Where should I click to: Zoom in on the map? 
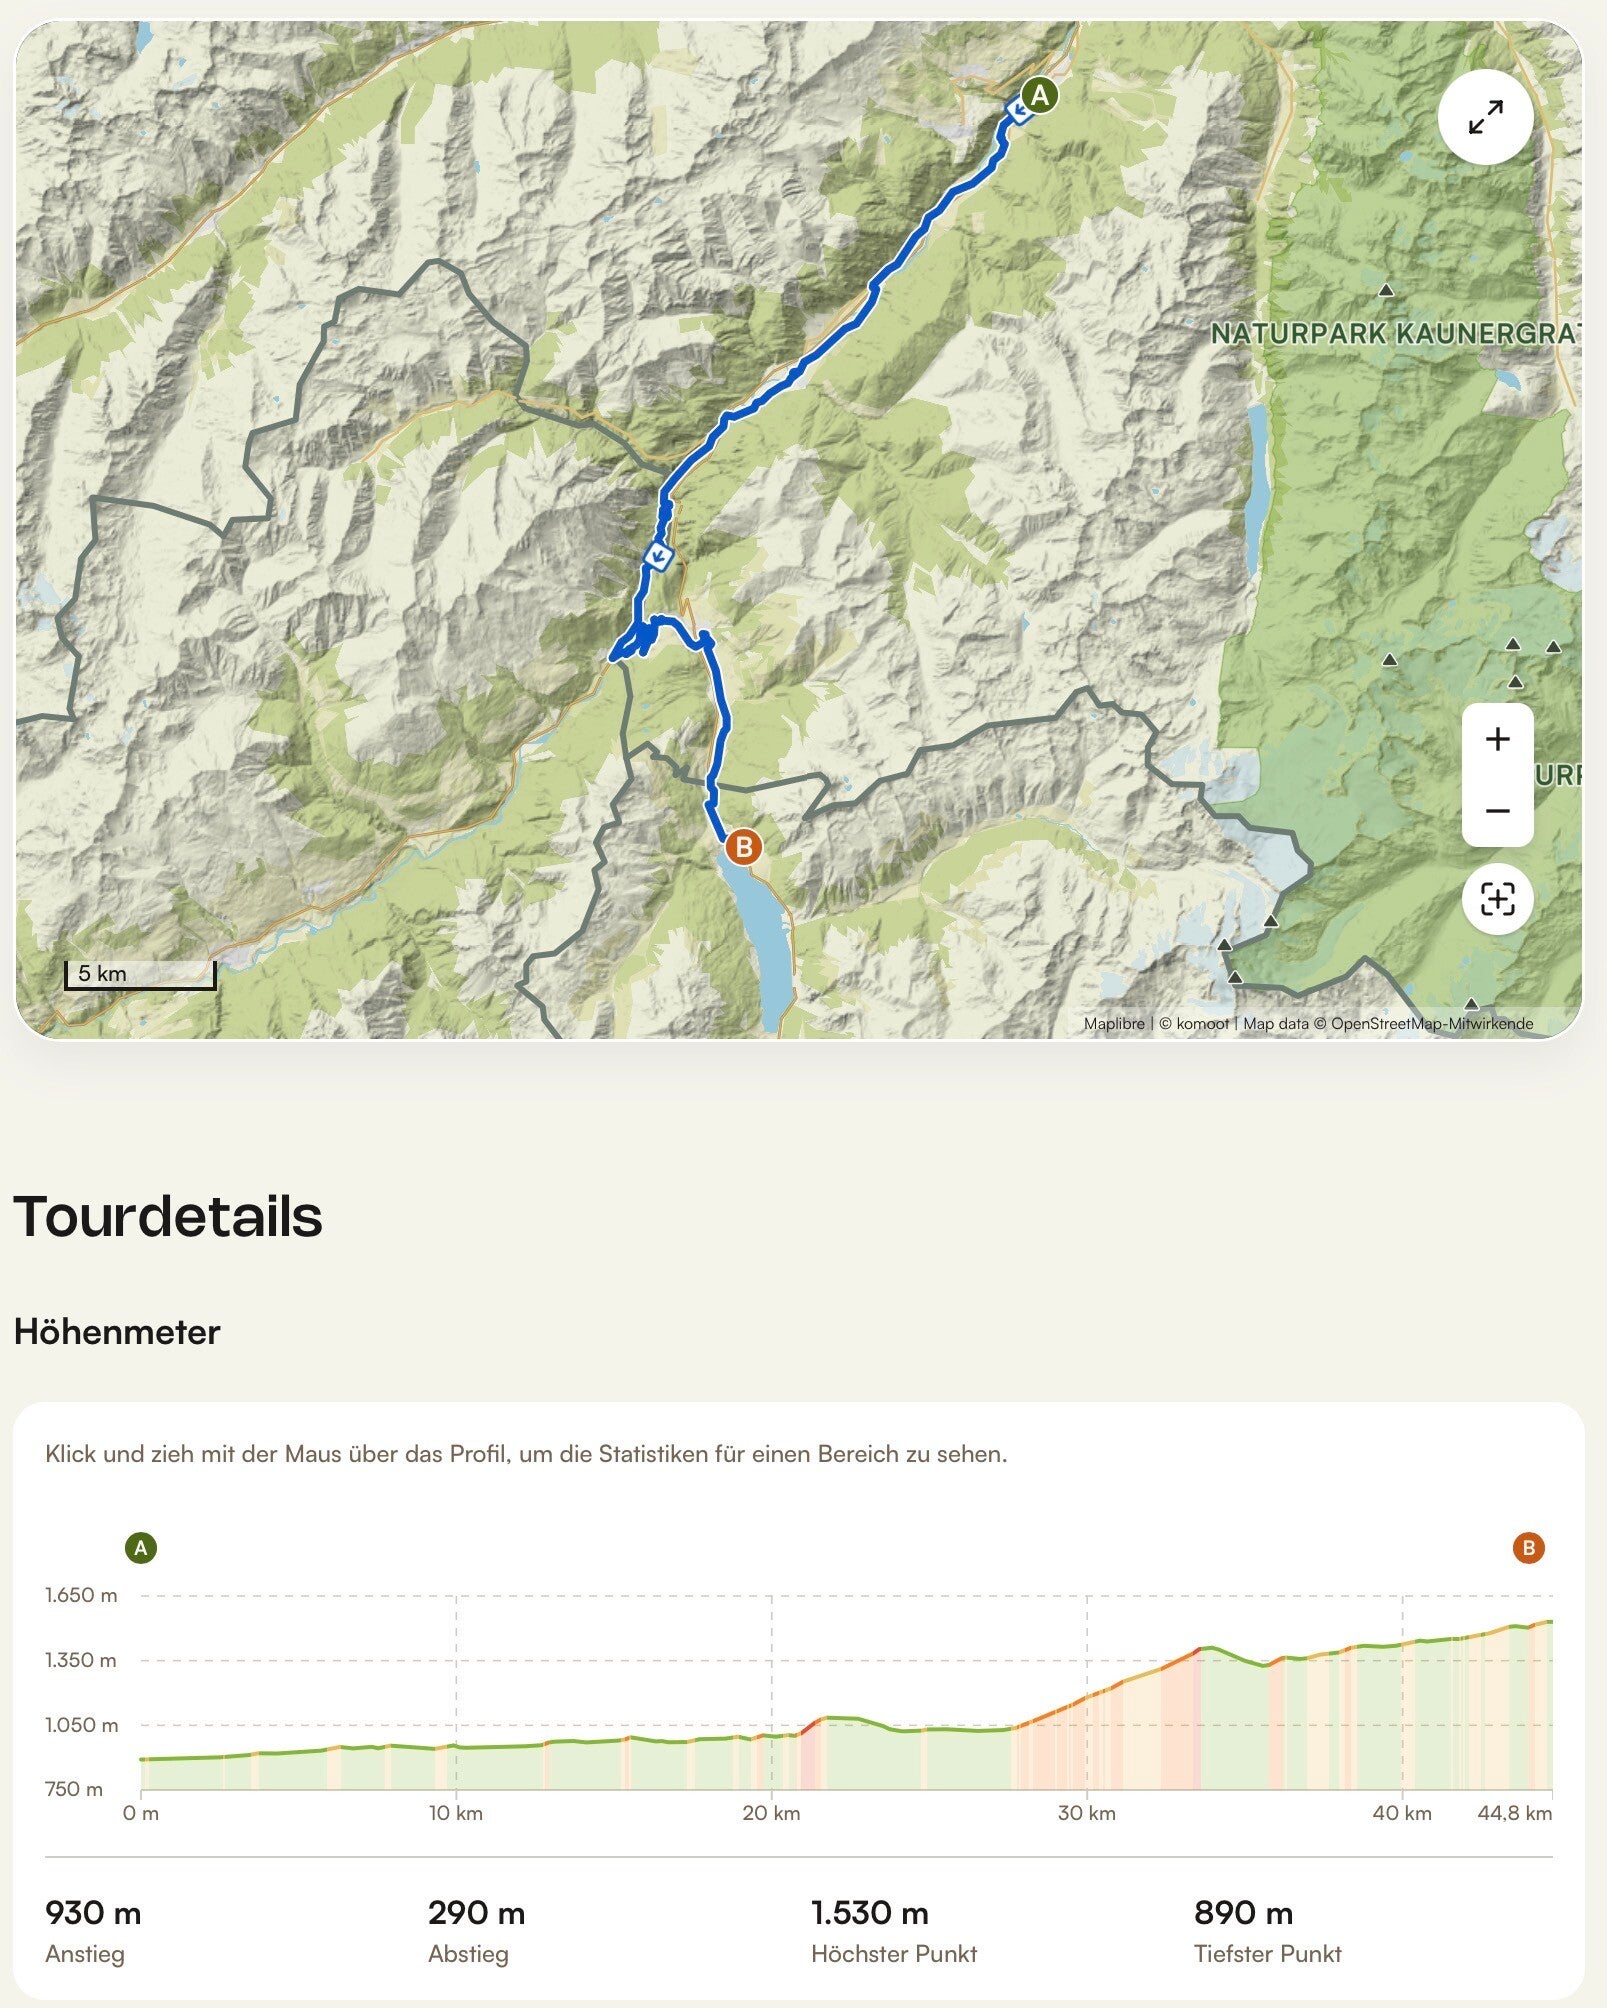(x=1497, y=740)
